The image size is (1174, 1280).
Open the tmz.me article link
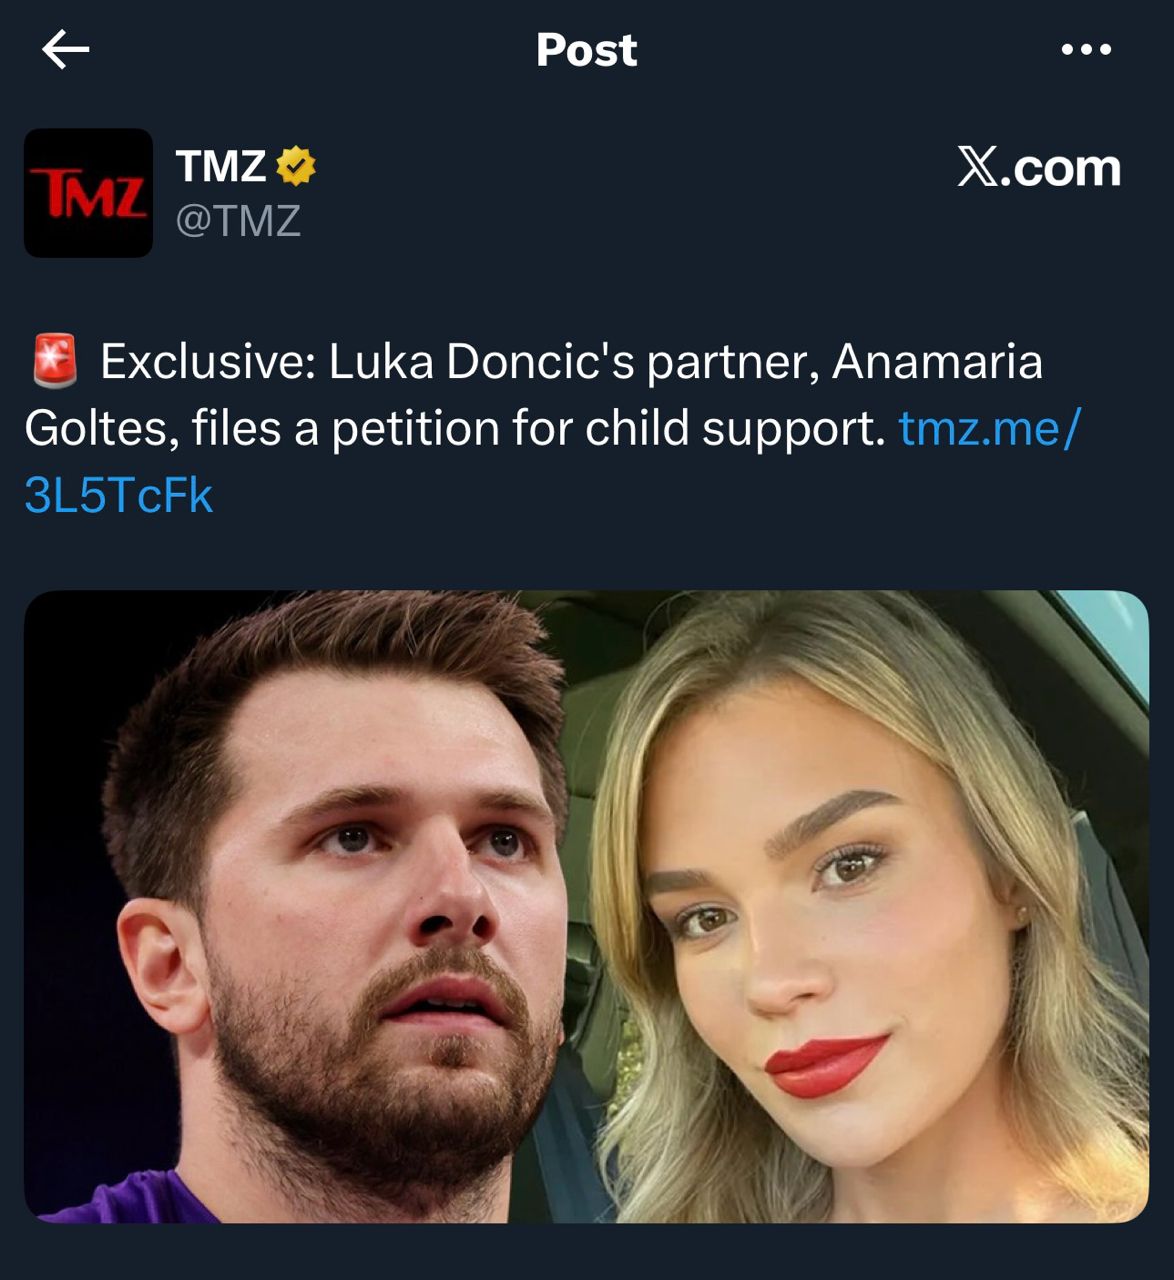pos(988,429)
